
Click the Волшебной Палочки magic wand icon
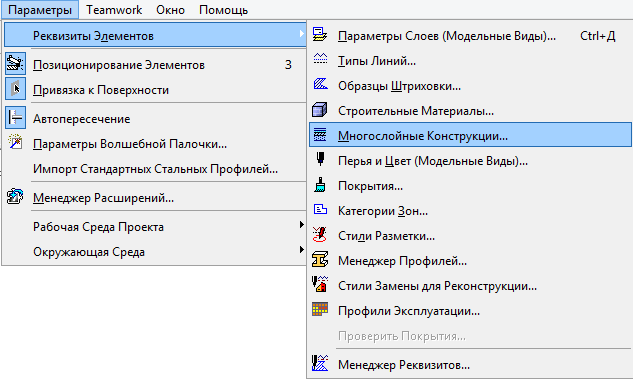coord(15,142)
